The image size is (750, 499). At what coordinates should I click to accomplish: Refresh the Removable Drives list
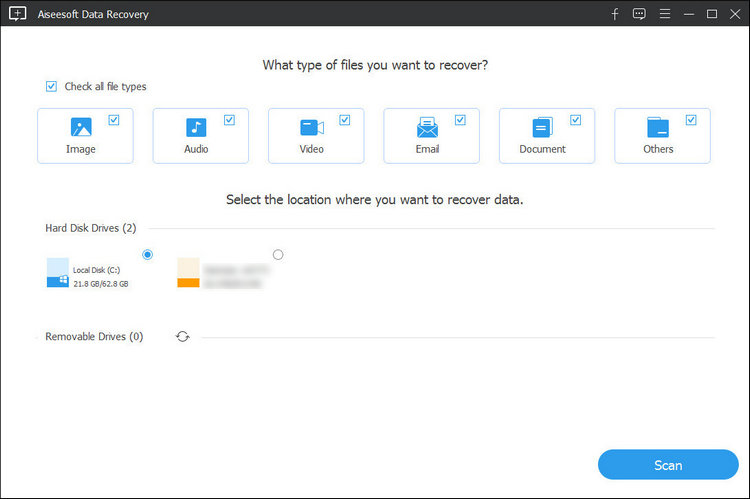(183, 337)
